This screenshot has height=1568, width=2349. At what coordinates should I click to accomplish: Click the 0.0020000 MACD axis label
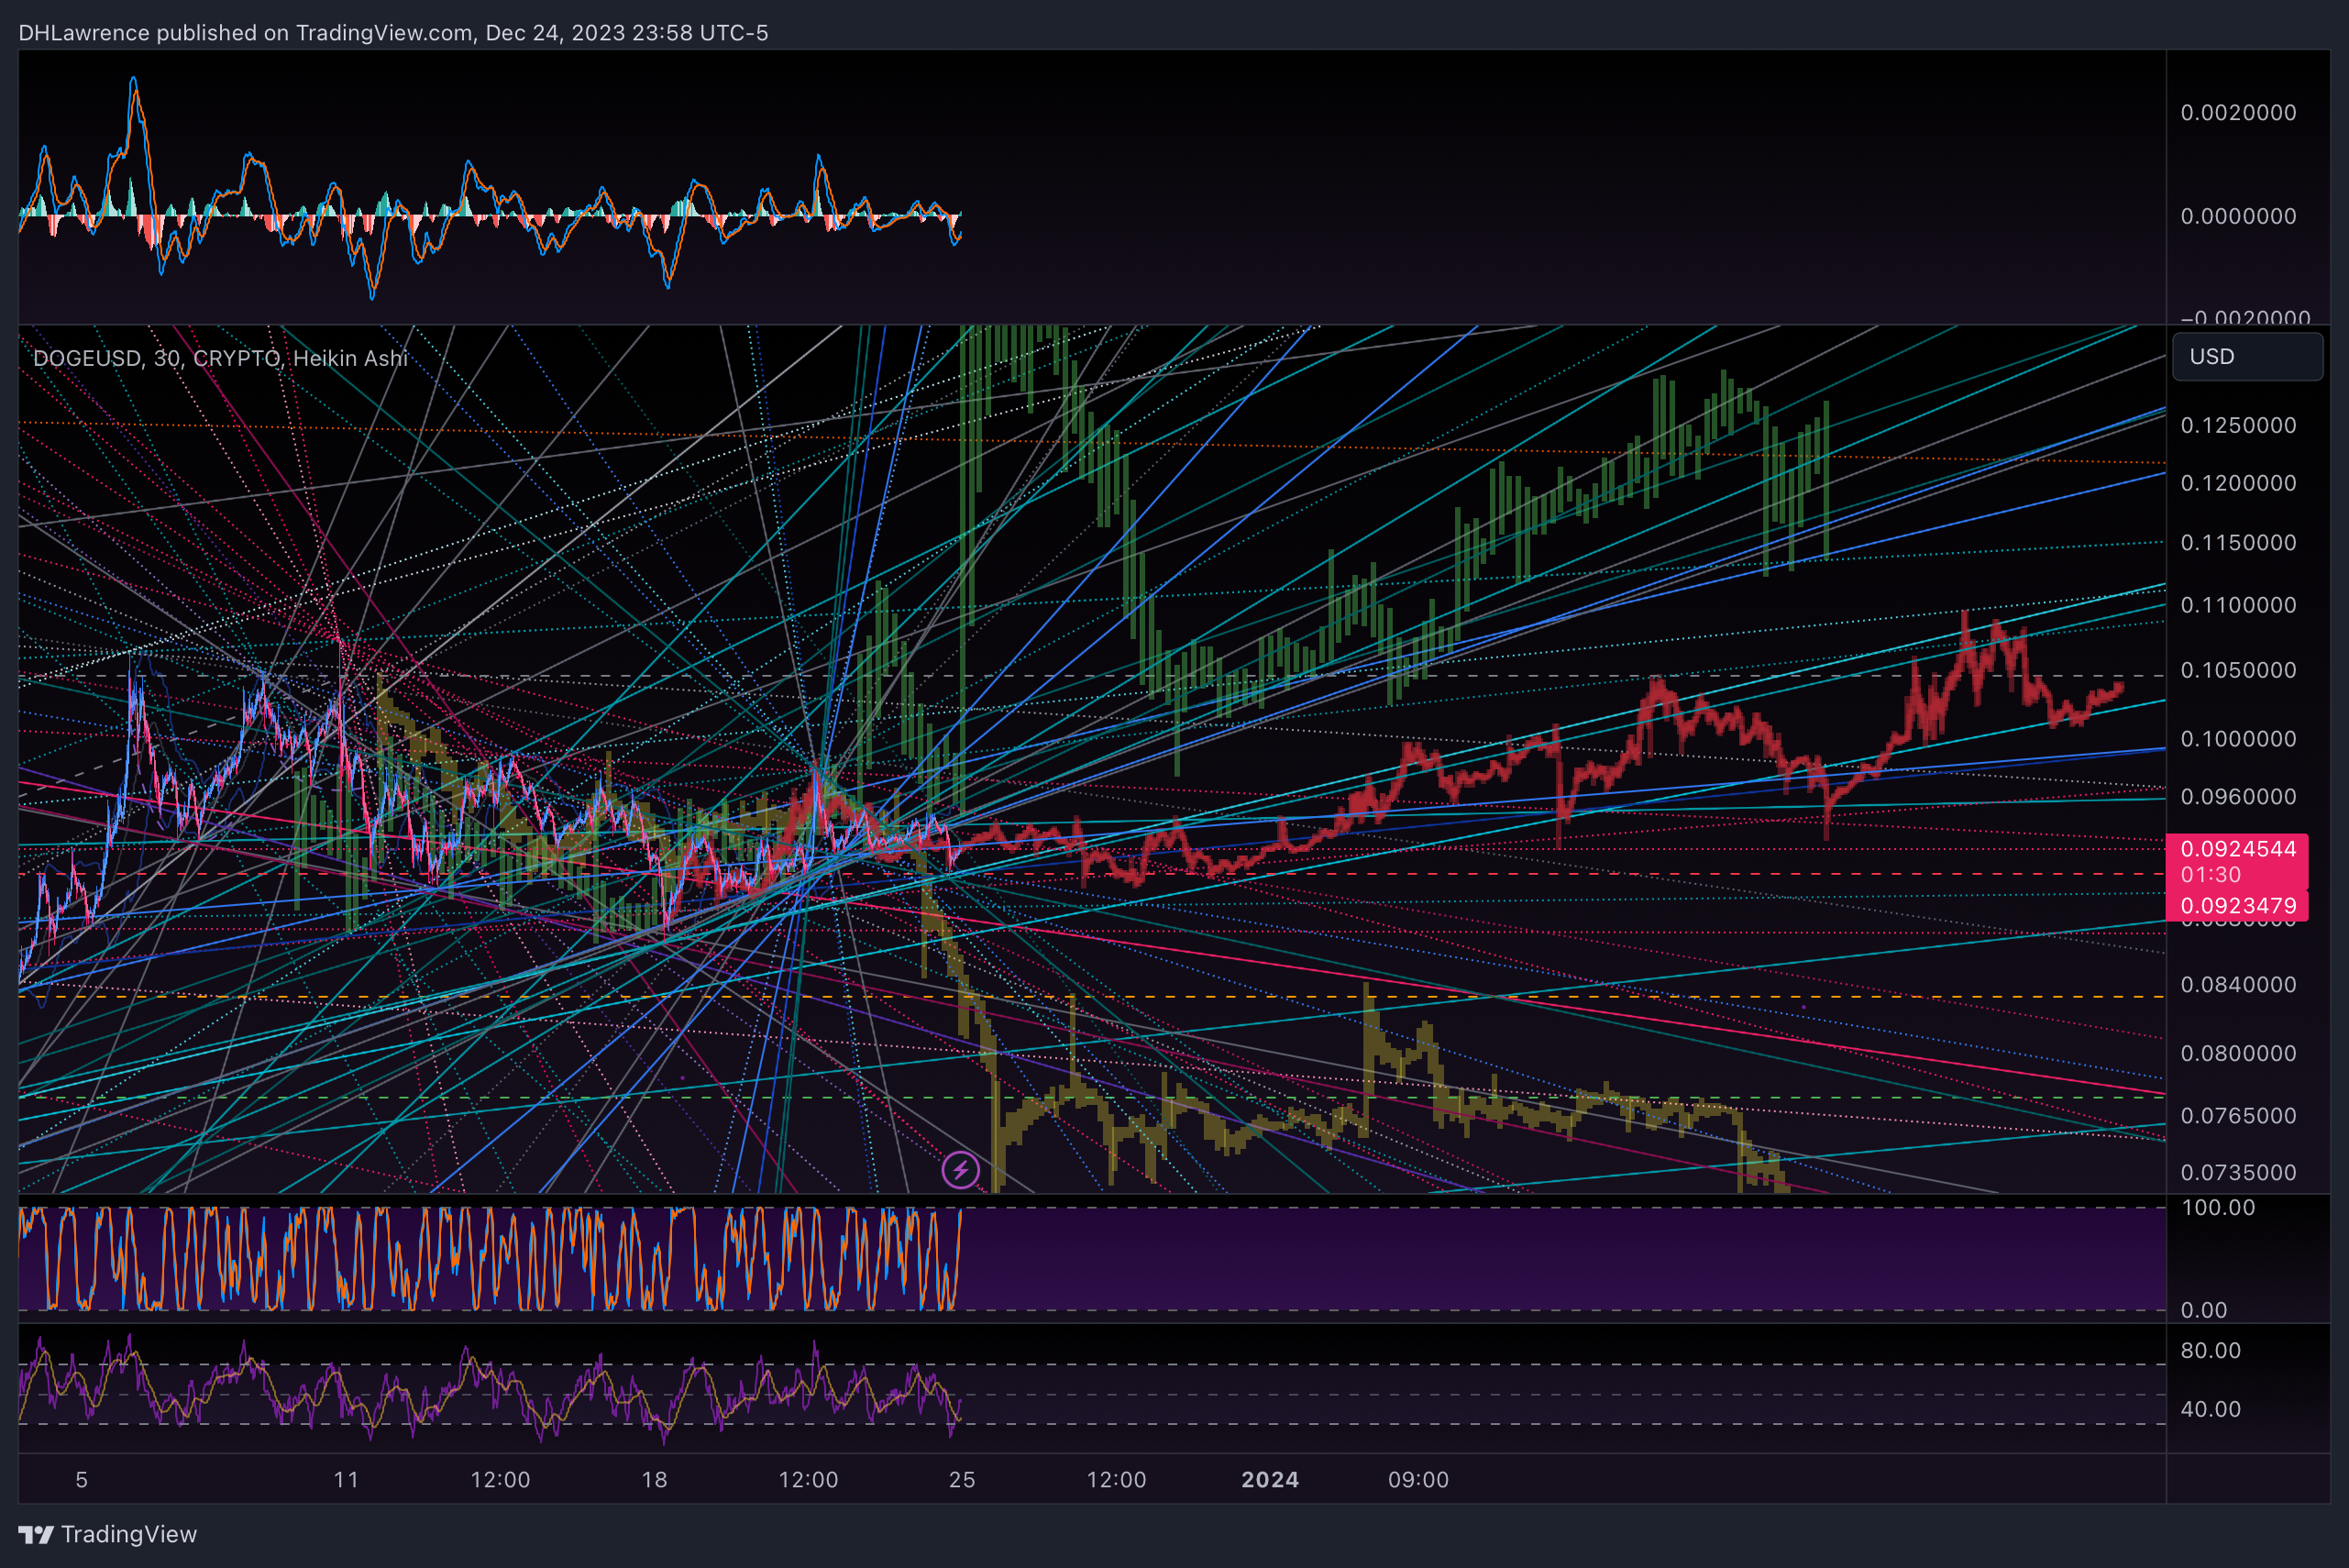tap(2238, 113)
